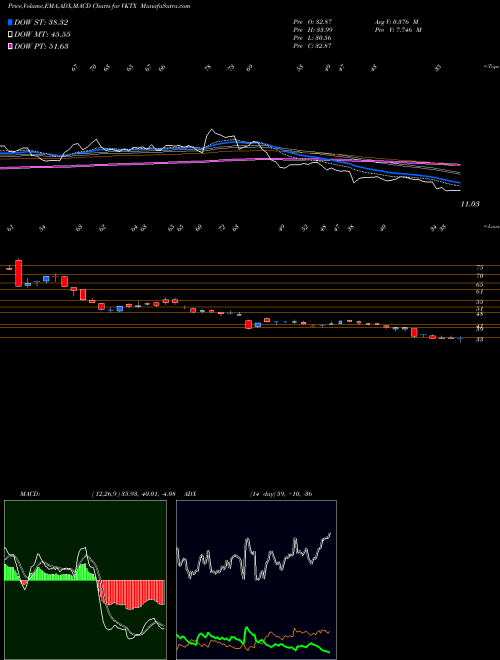Click the 'Avg V: 6.376 M' volume text
This screenshot has width=500, height=660.
click(398, 21)
